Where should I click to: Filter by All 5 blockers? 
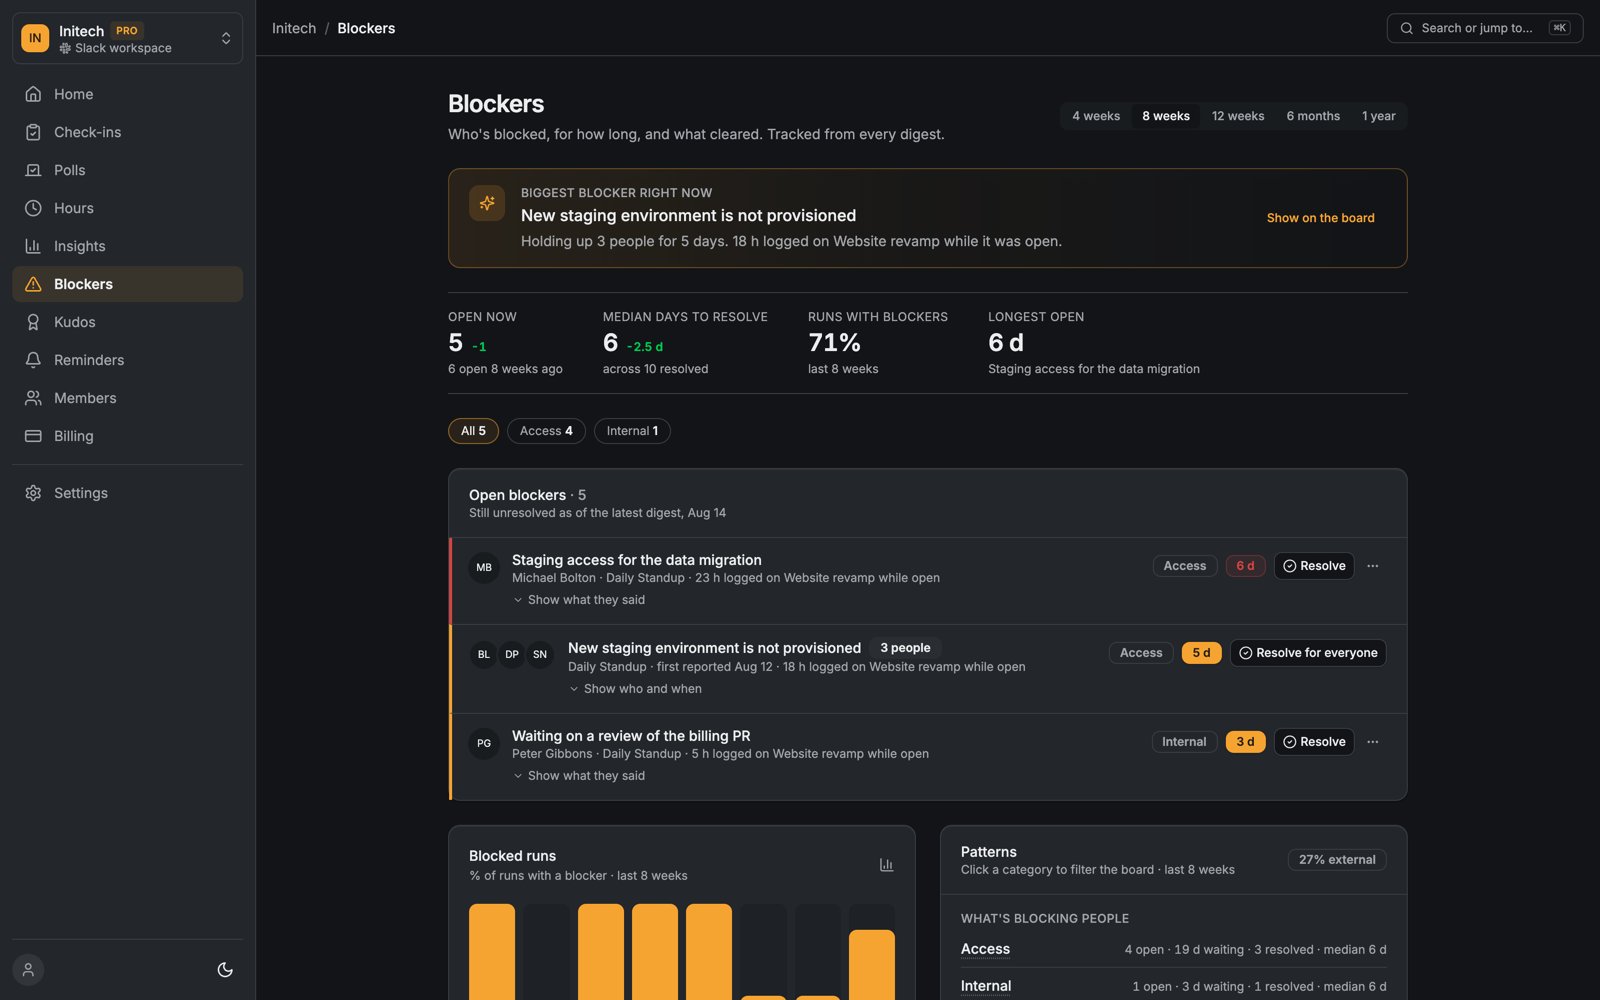coord(473,431)
